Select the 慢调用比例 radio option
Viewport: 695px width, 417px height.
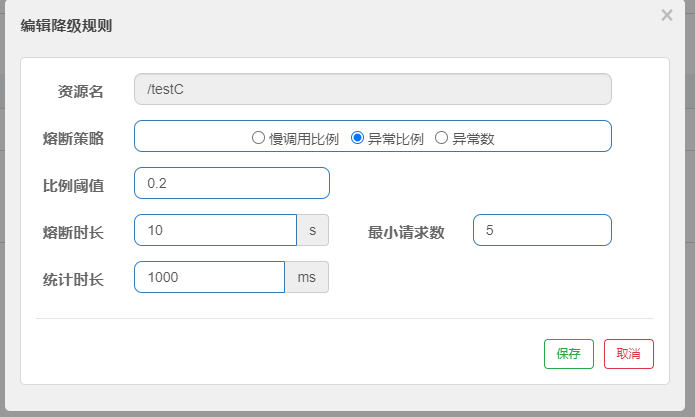(258, 138)
